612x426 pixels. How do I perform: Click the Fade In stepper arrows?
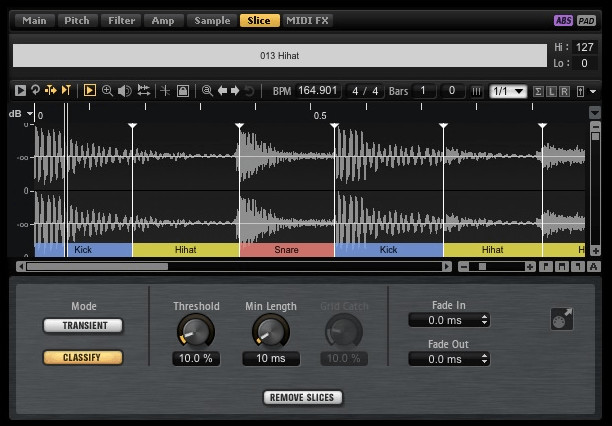[x=484, y=320]
